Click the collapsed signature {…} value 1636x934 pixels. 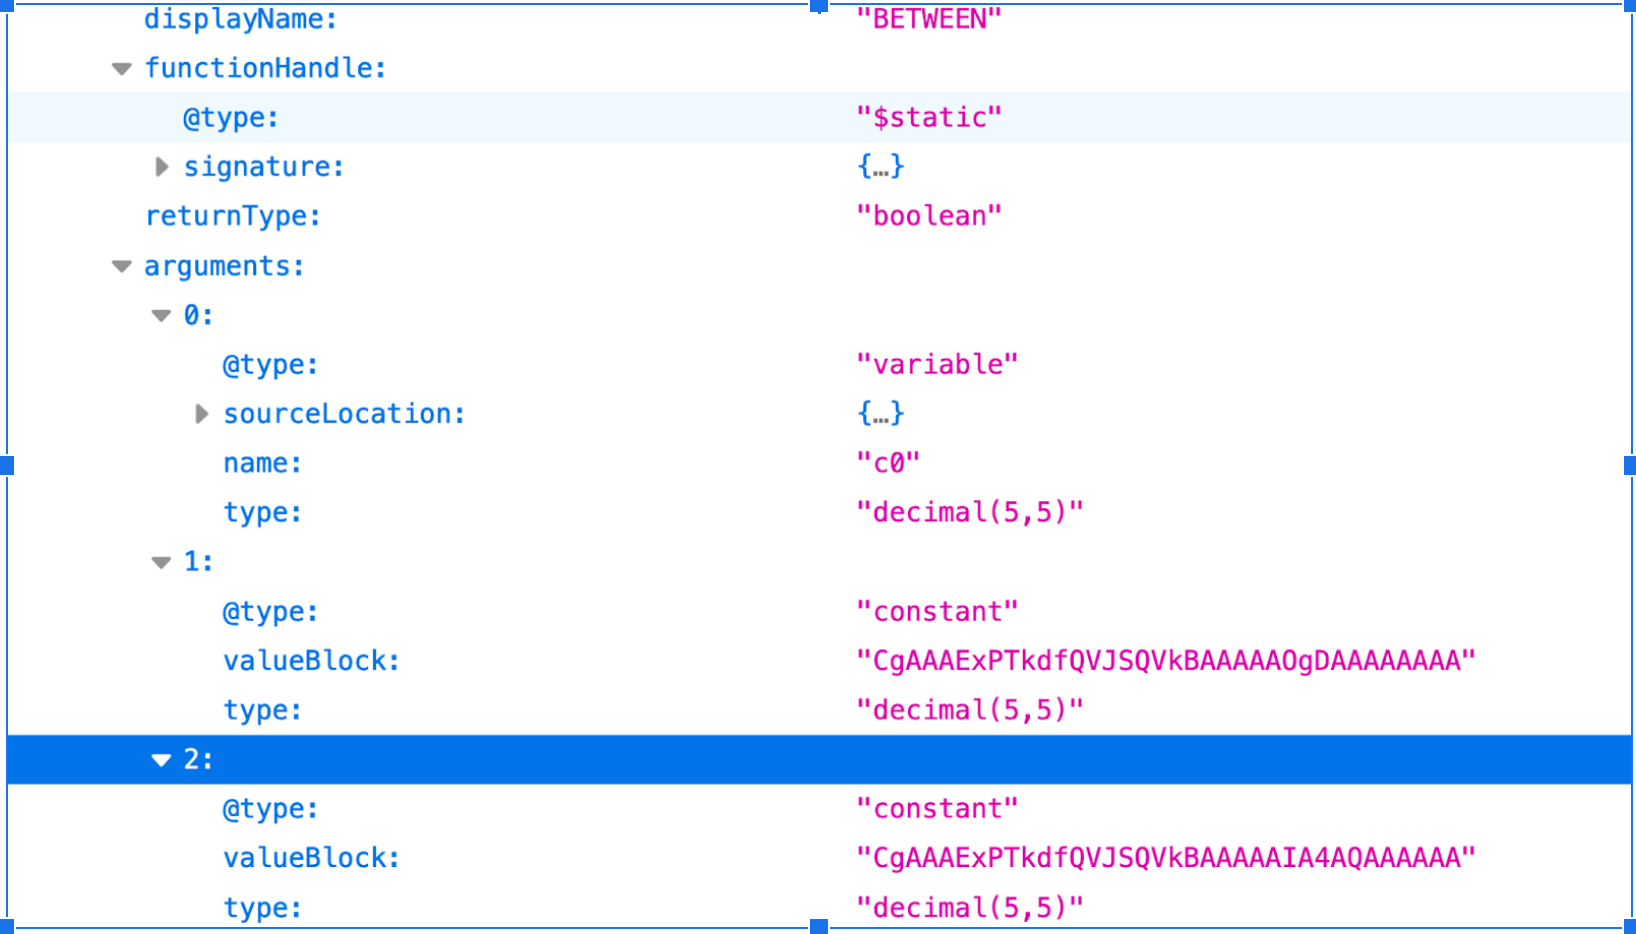881,166
